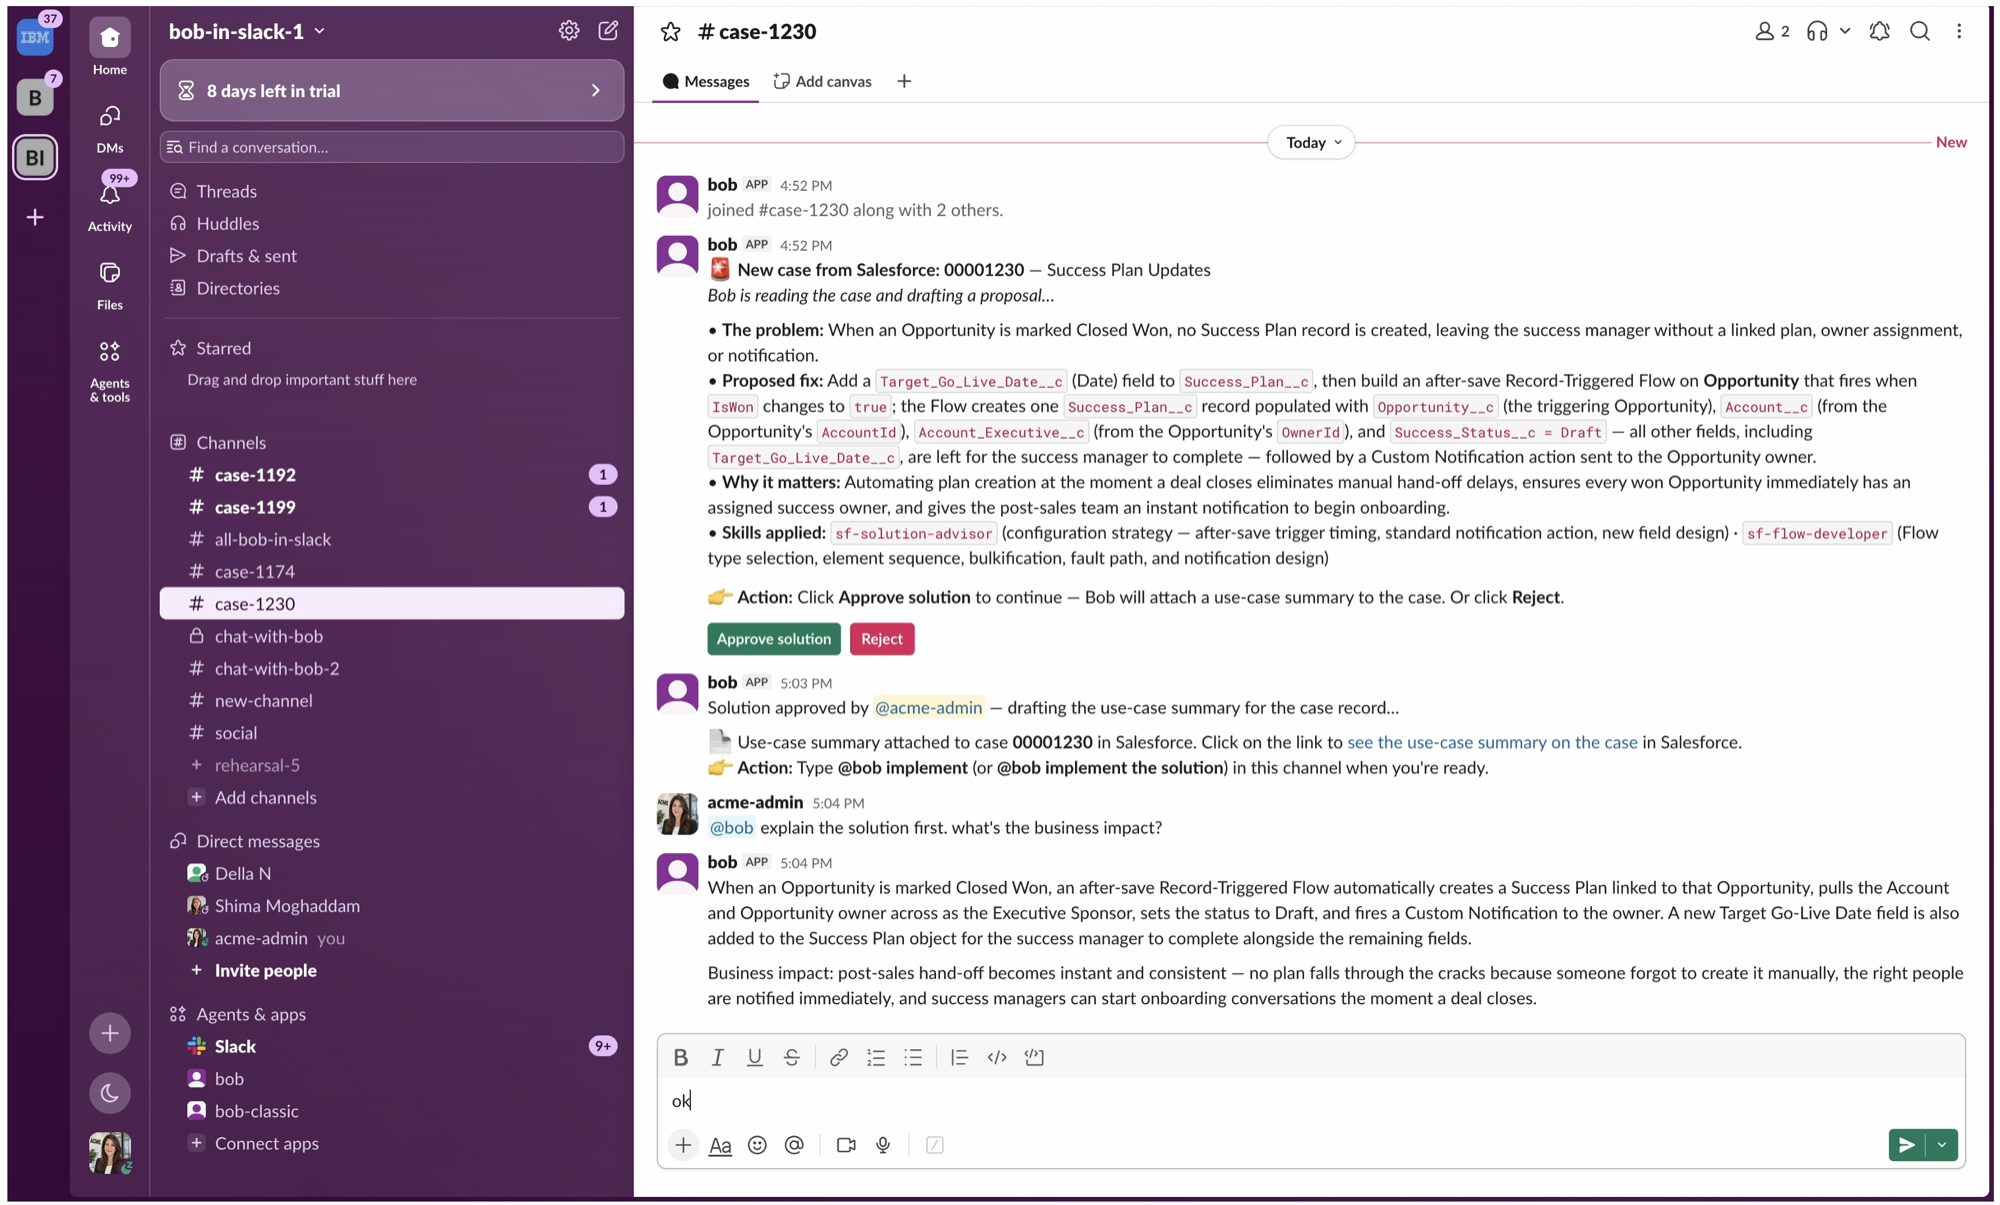The height and width of the screenshot is (1205, 2000).
Task: Record a video clip
Action: tap(846, 1145)
